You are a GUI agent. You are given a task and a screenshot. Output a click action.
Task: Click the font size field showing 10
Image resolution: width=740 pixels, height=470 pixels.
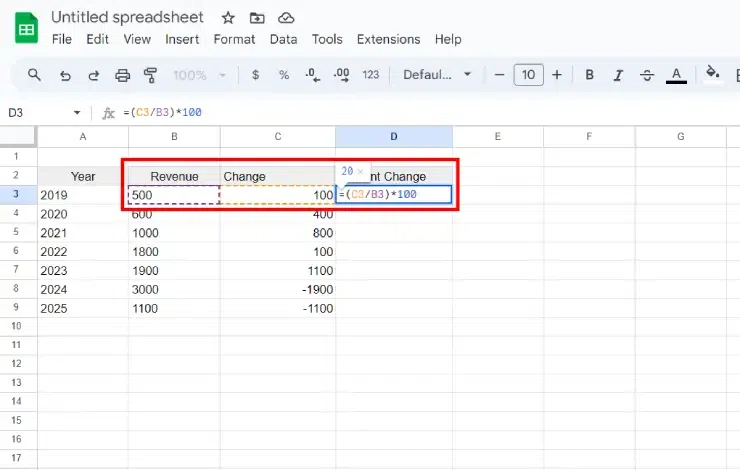tap(528, 75)
